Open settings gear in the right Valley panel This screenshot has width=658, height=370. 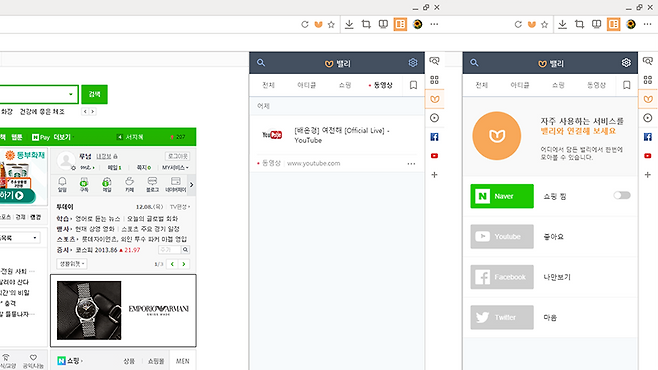[x=626, y=63]
